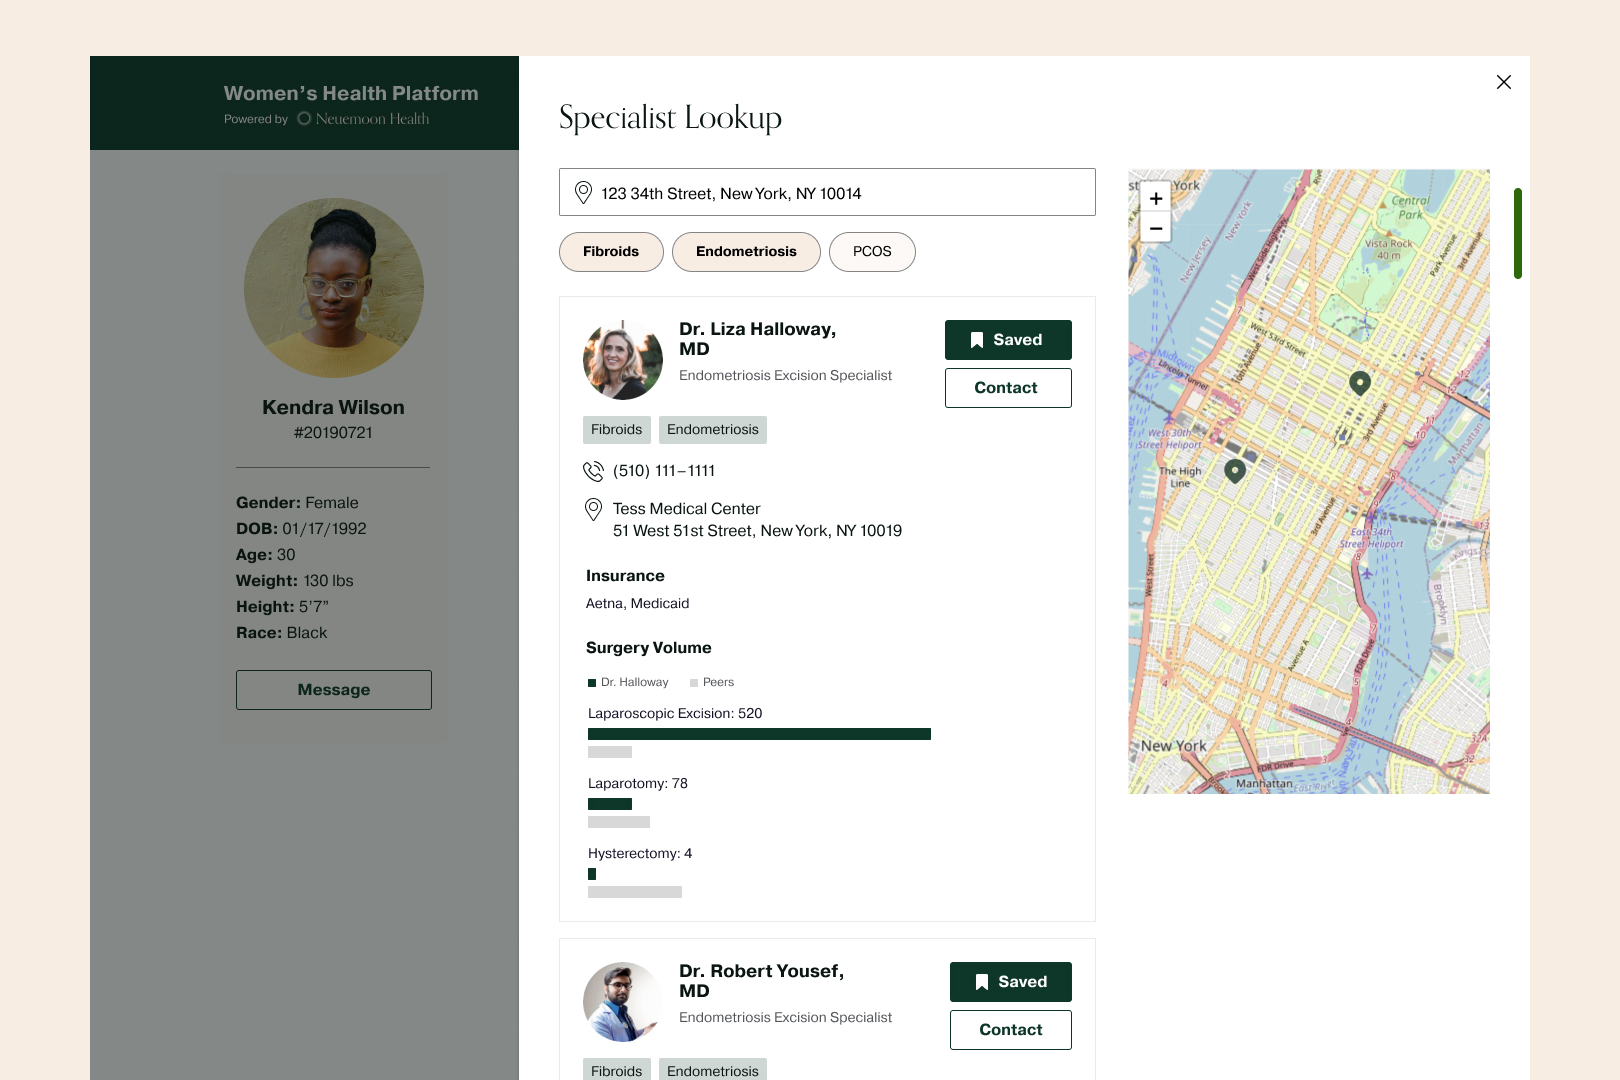Click the location pin icon in address field

583,192
